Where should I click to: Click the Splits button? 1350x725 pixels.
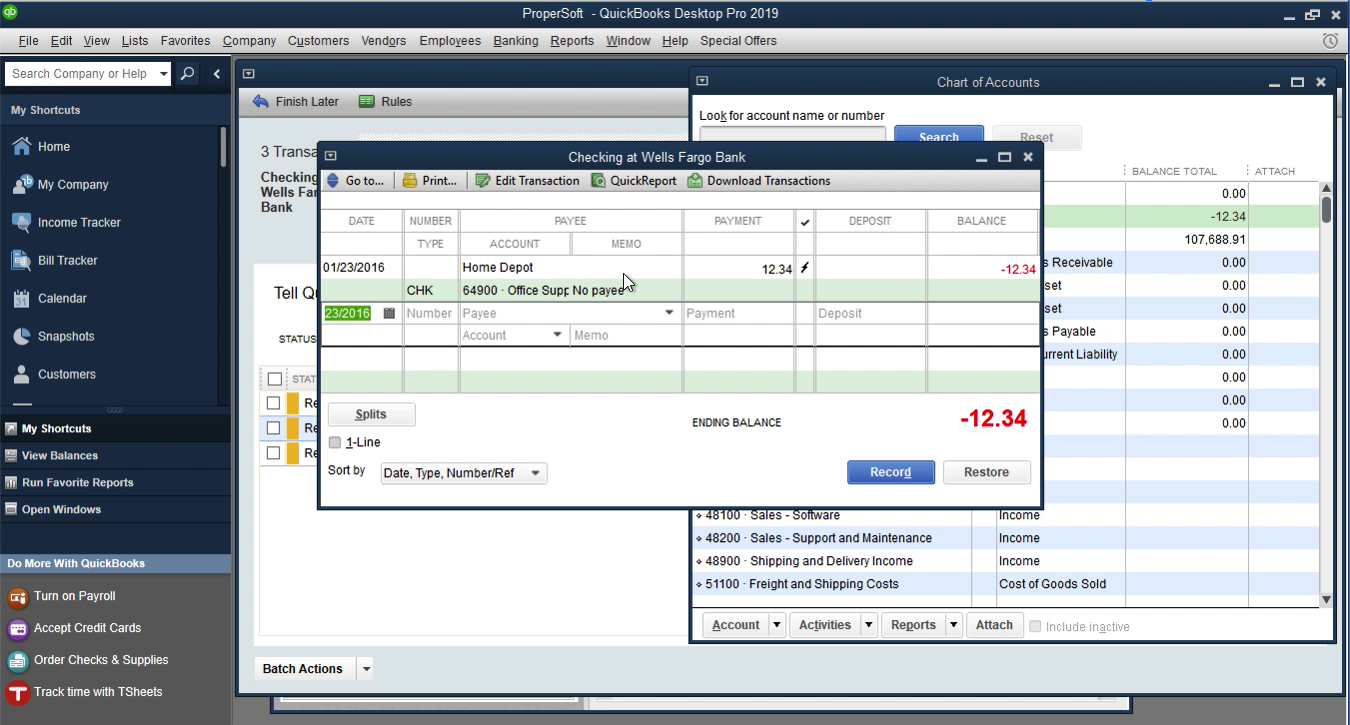coord(371,414)
